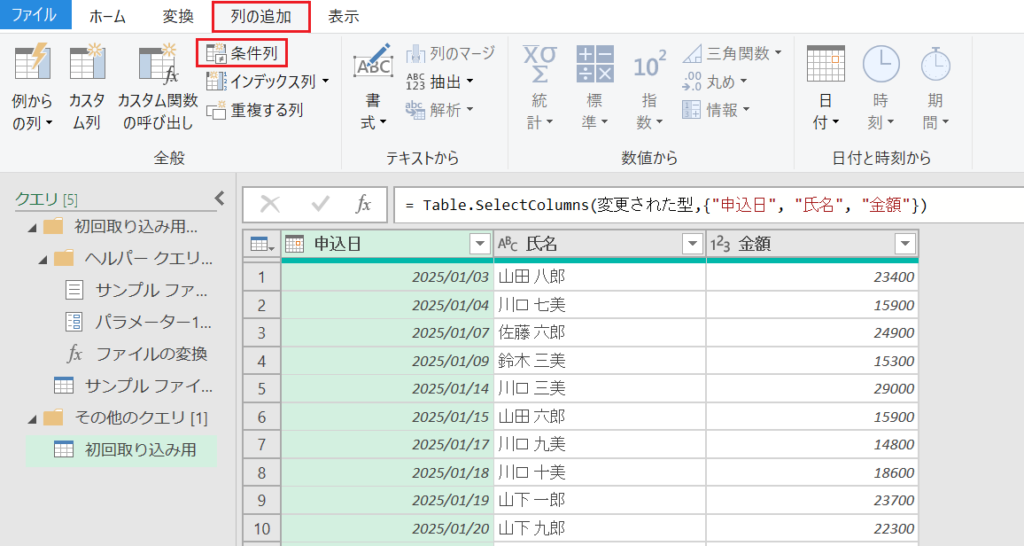The height and width of the screenshot is (546, 1024).
Task: Open the 期間 duration menu
Action: click(935, 87)
